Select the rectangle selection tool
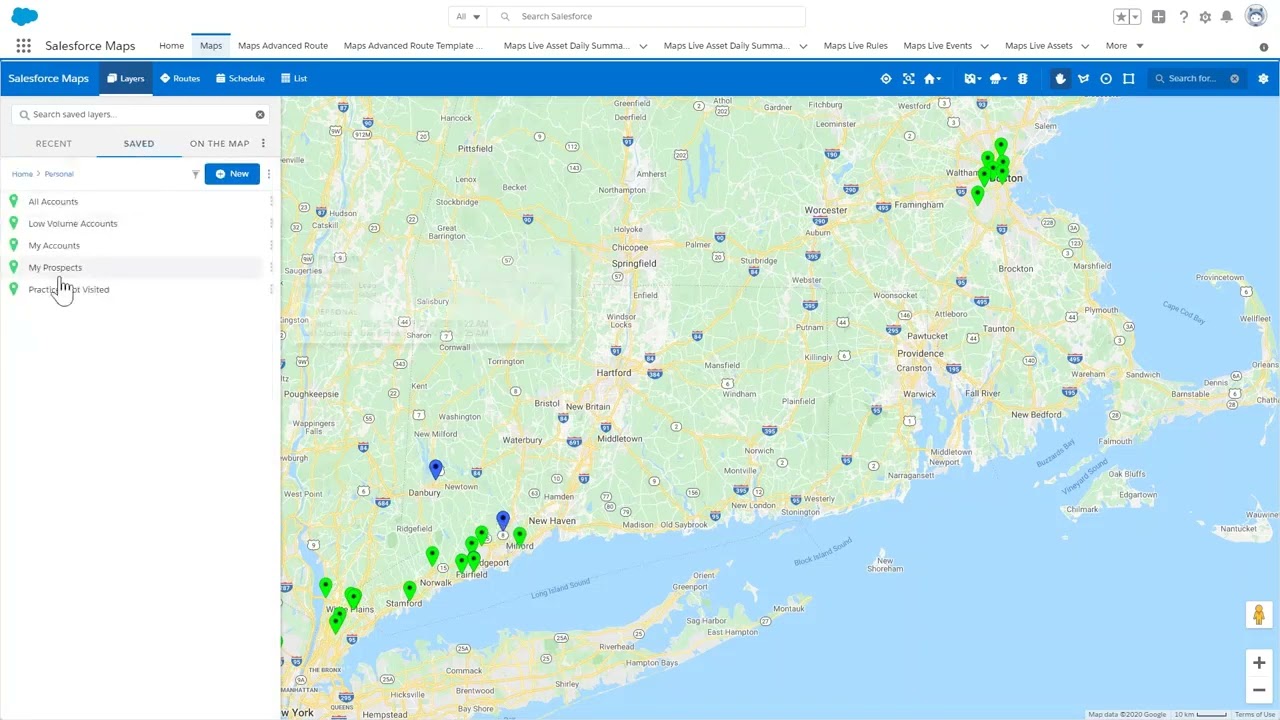Screen dimensions: 1280x720 coord(1129,78)
